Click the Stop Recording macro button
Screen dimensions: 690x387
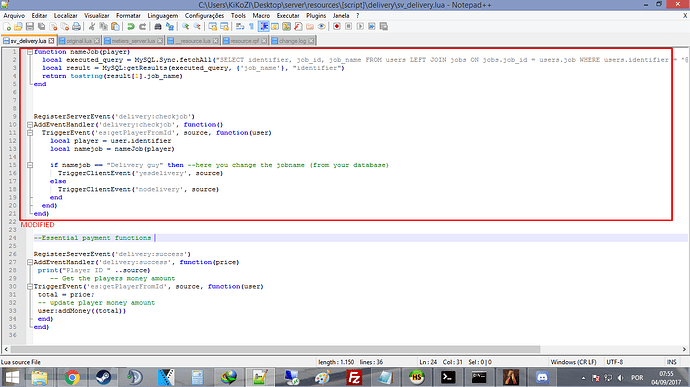349,26
